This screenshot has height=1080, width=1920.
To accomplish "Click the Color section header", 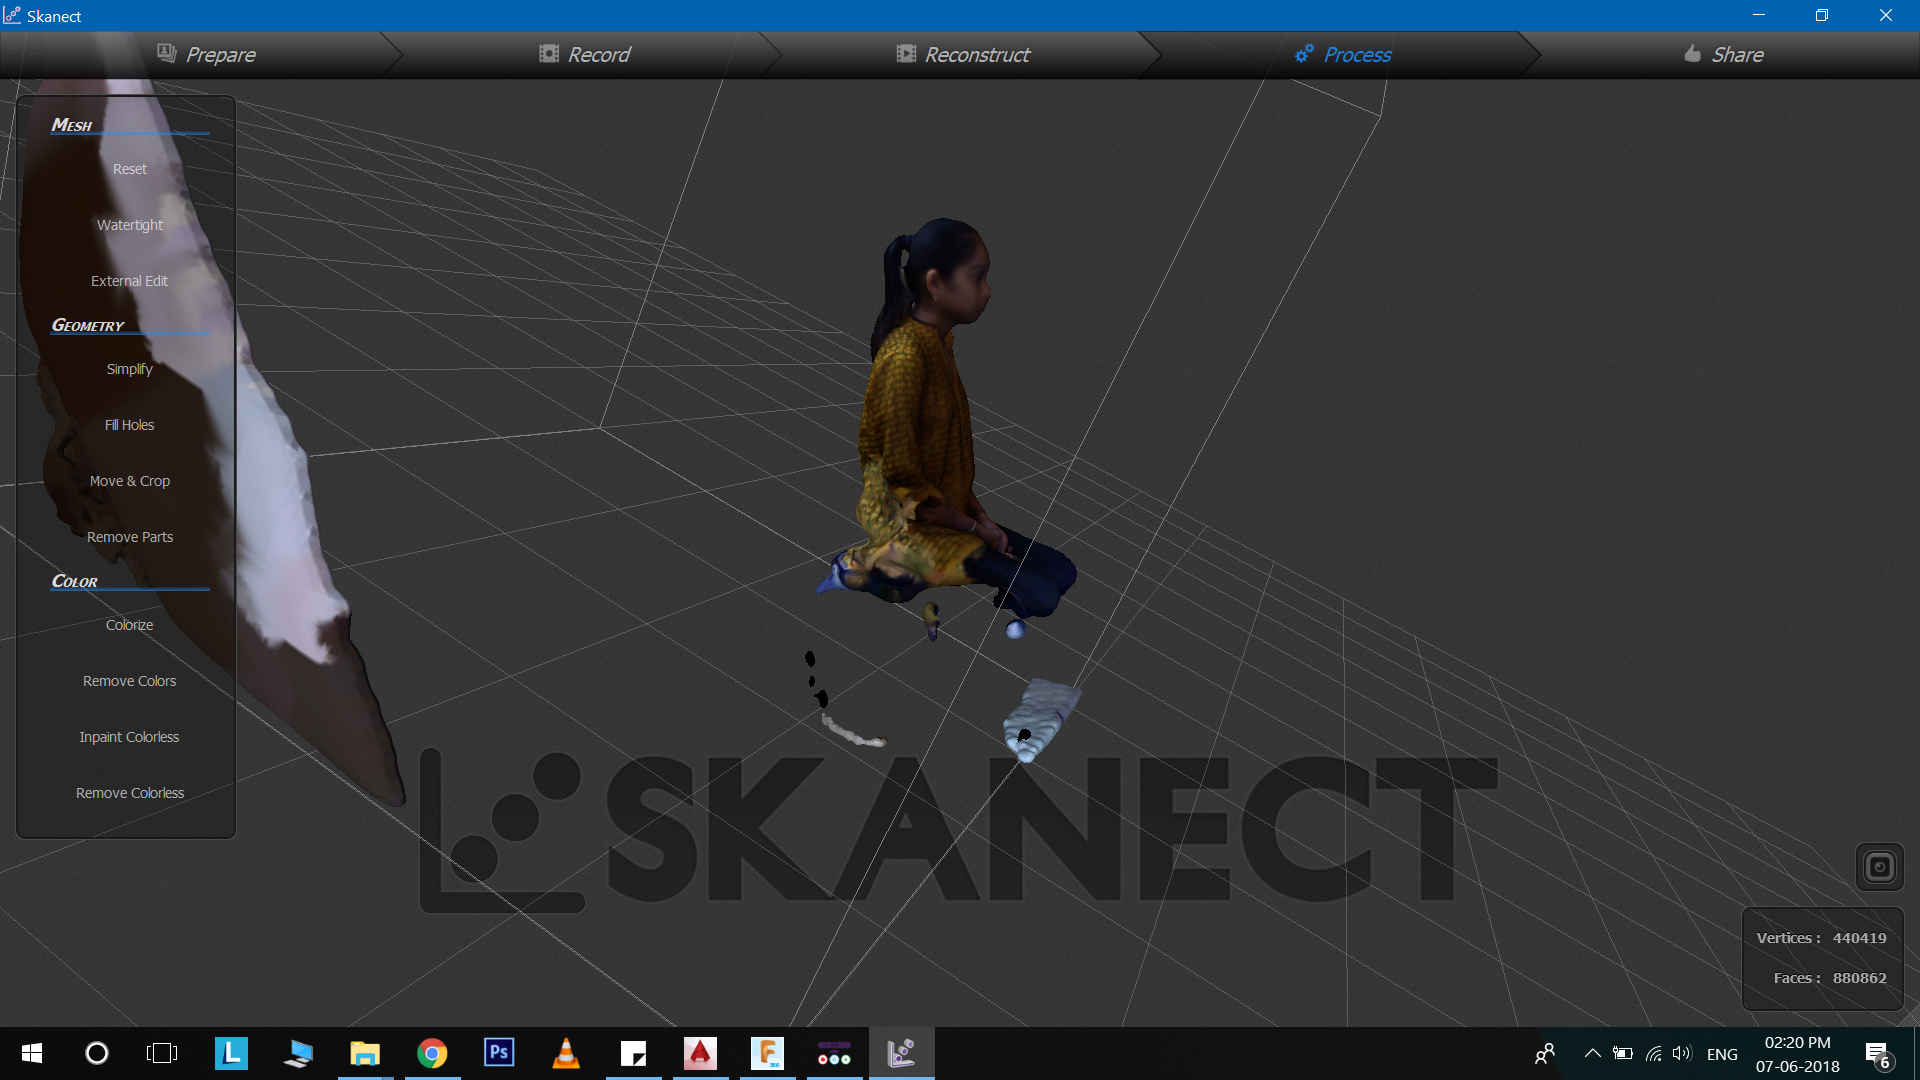I will click(75, 581).
